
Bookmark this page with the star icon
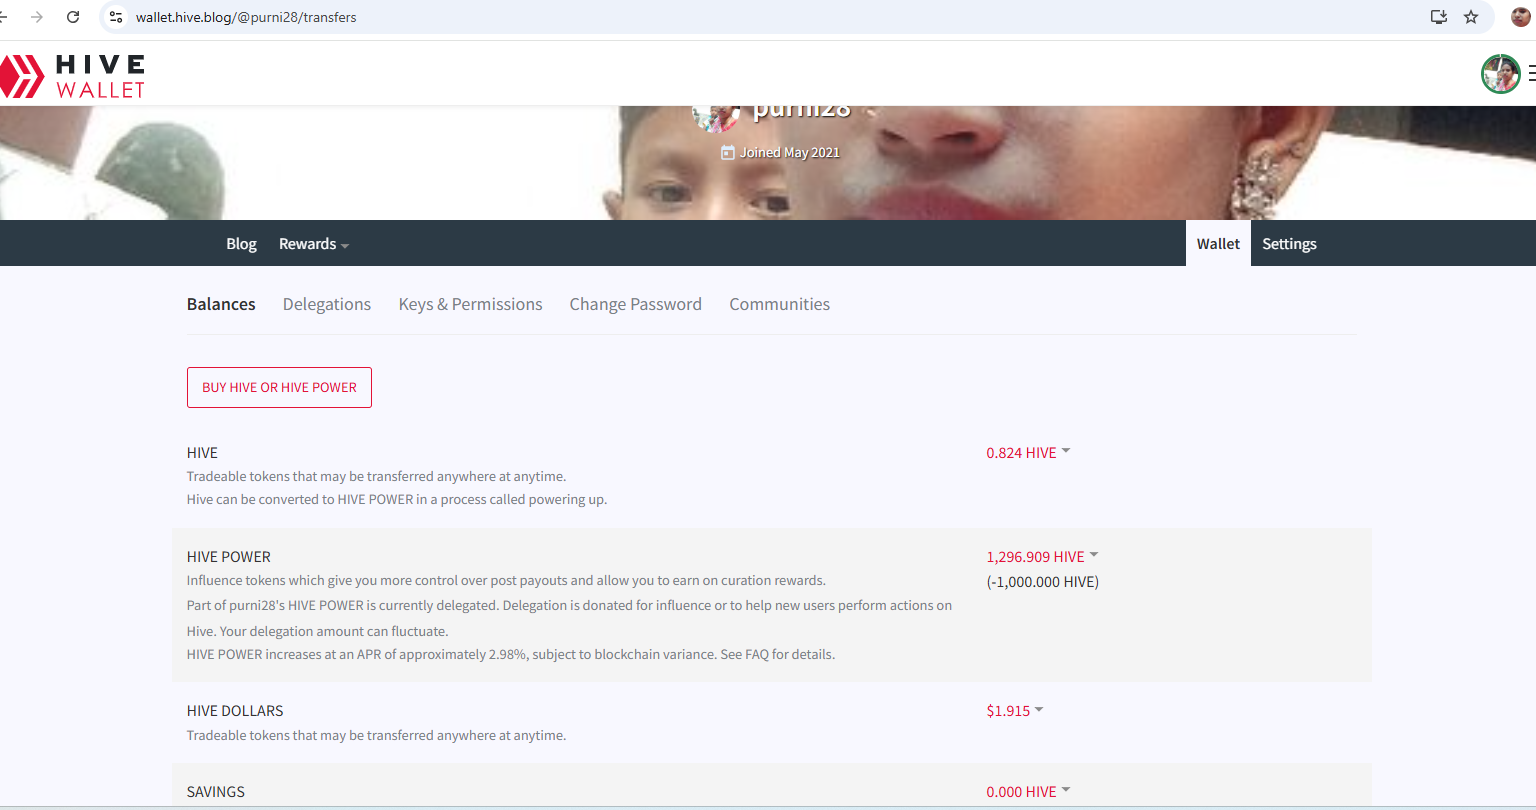point(1471,17)
